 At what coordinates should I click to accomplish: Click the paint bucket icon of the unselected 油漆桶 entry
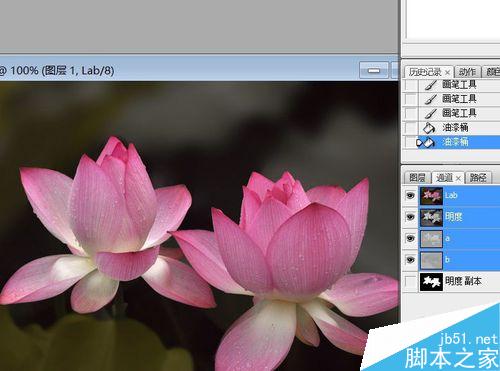[x=429, y=128]
